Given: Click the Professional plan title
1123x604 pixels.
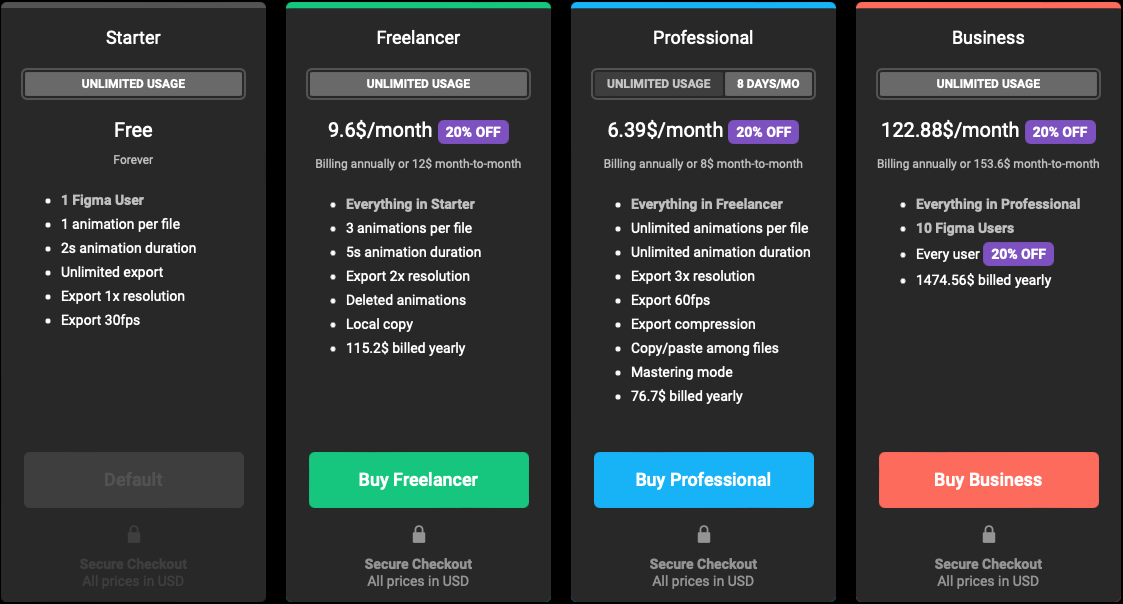Looking at the screenshot, I should (x=703, y=38).
